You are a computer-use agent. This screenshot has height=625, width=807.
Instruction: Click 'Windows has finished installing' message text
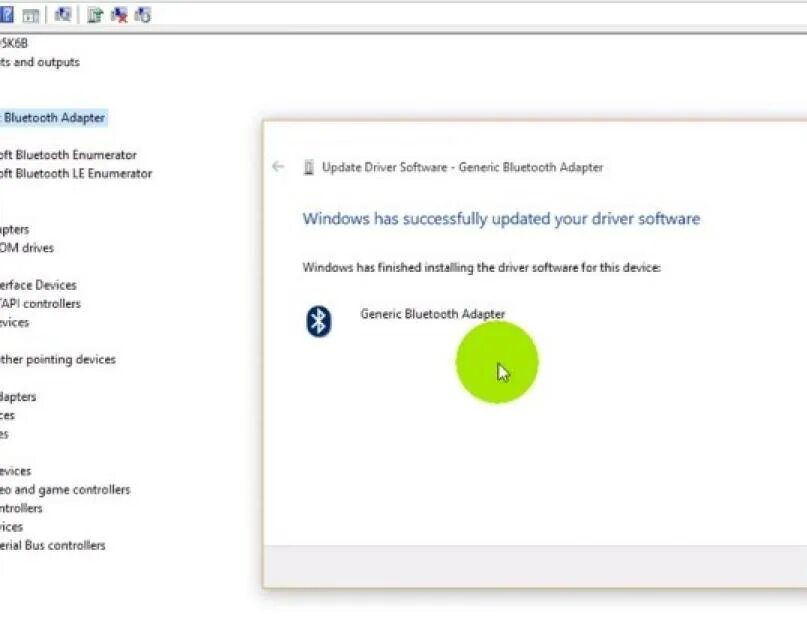point(482,268)
